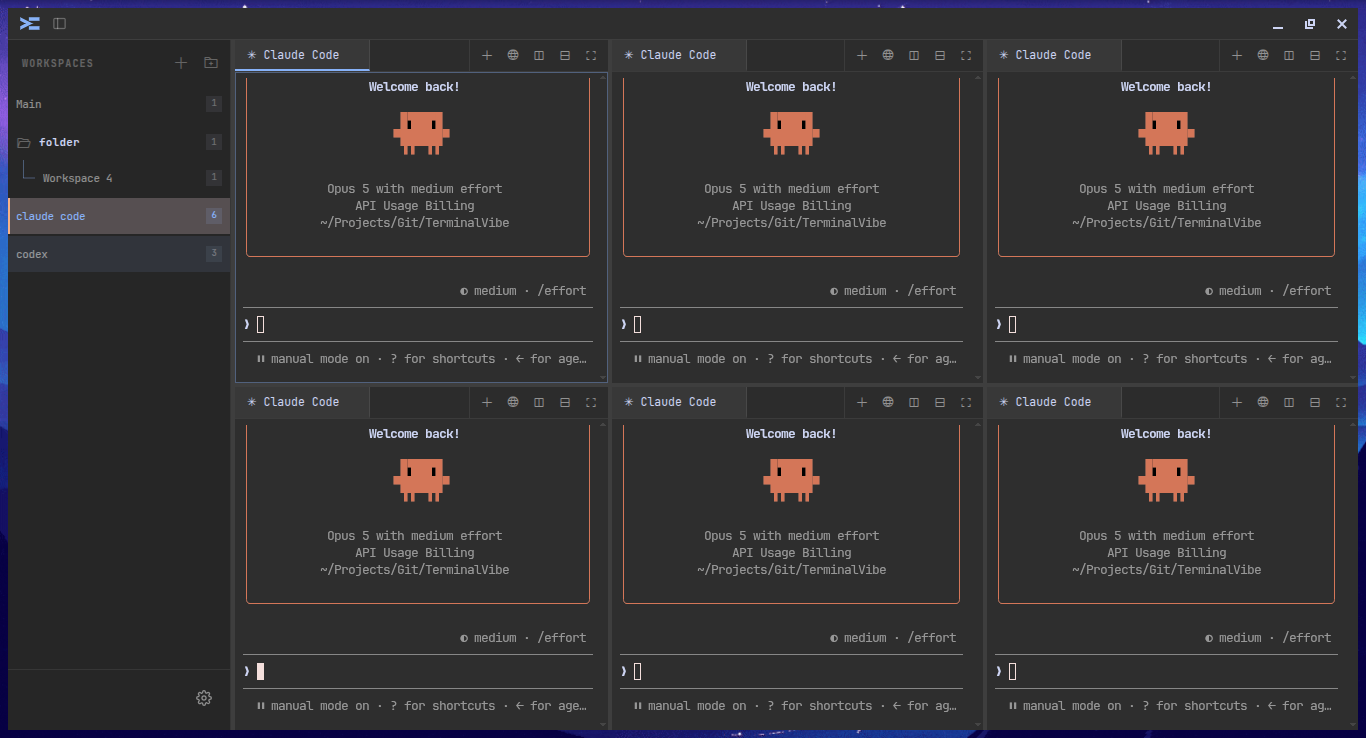Select the Claude Code tab in bottom-right pane
The image size is (1366, 738).
[x=1054, y=402]
